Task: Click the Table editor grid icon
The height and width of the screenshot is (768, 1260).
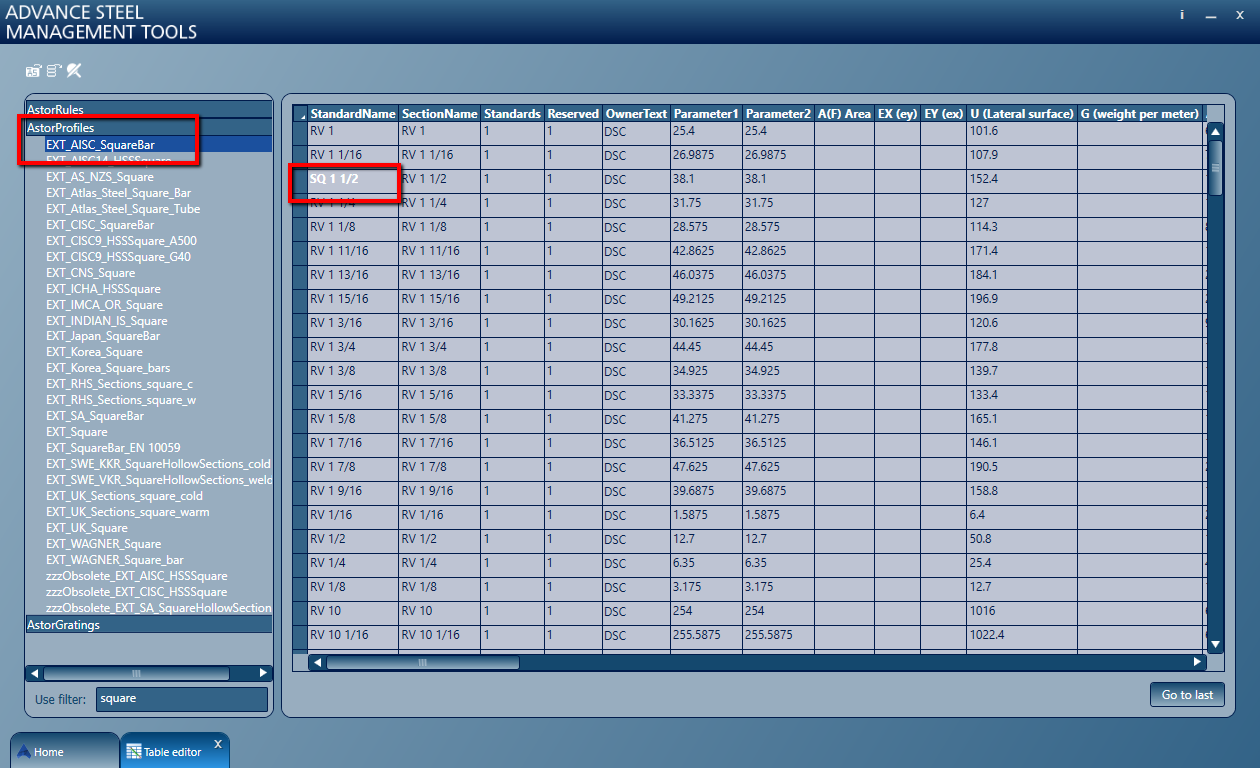Action: tap(133, 749)
